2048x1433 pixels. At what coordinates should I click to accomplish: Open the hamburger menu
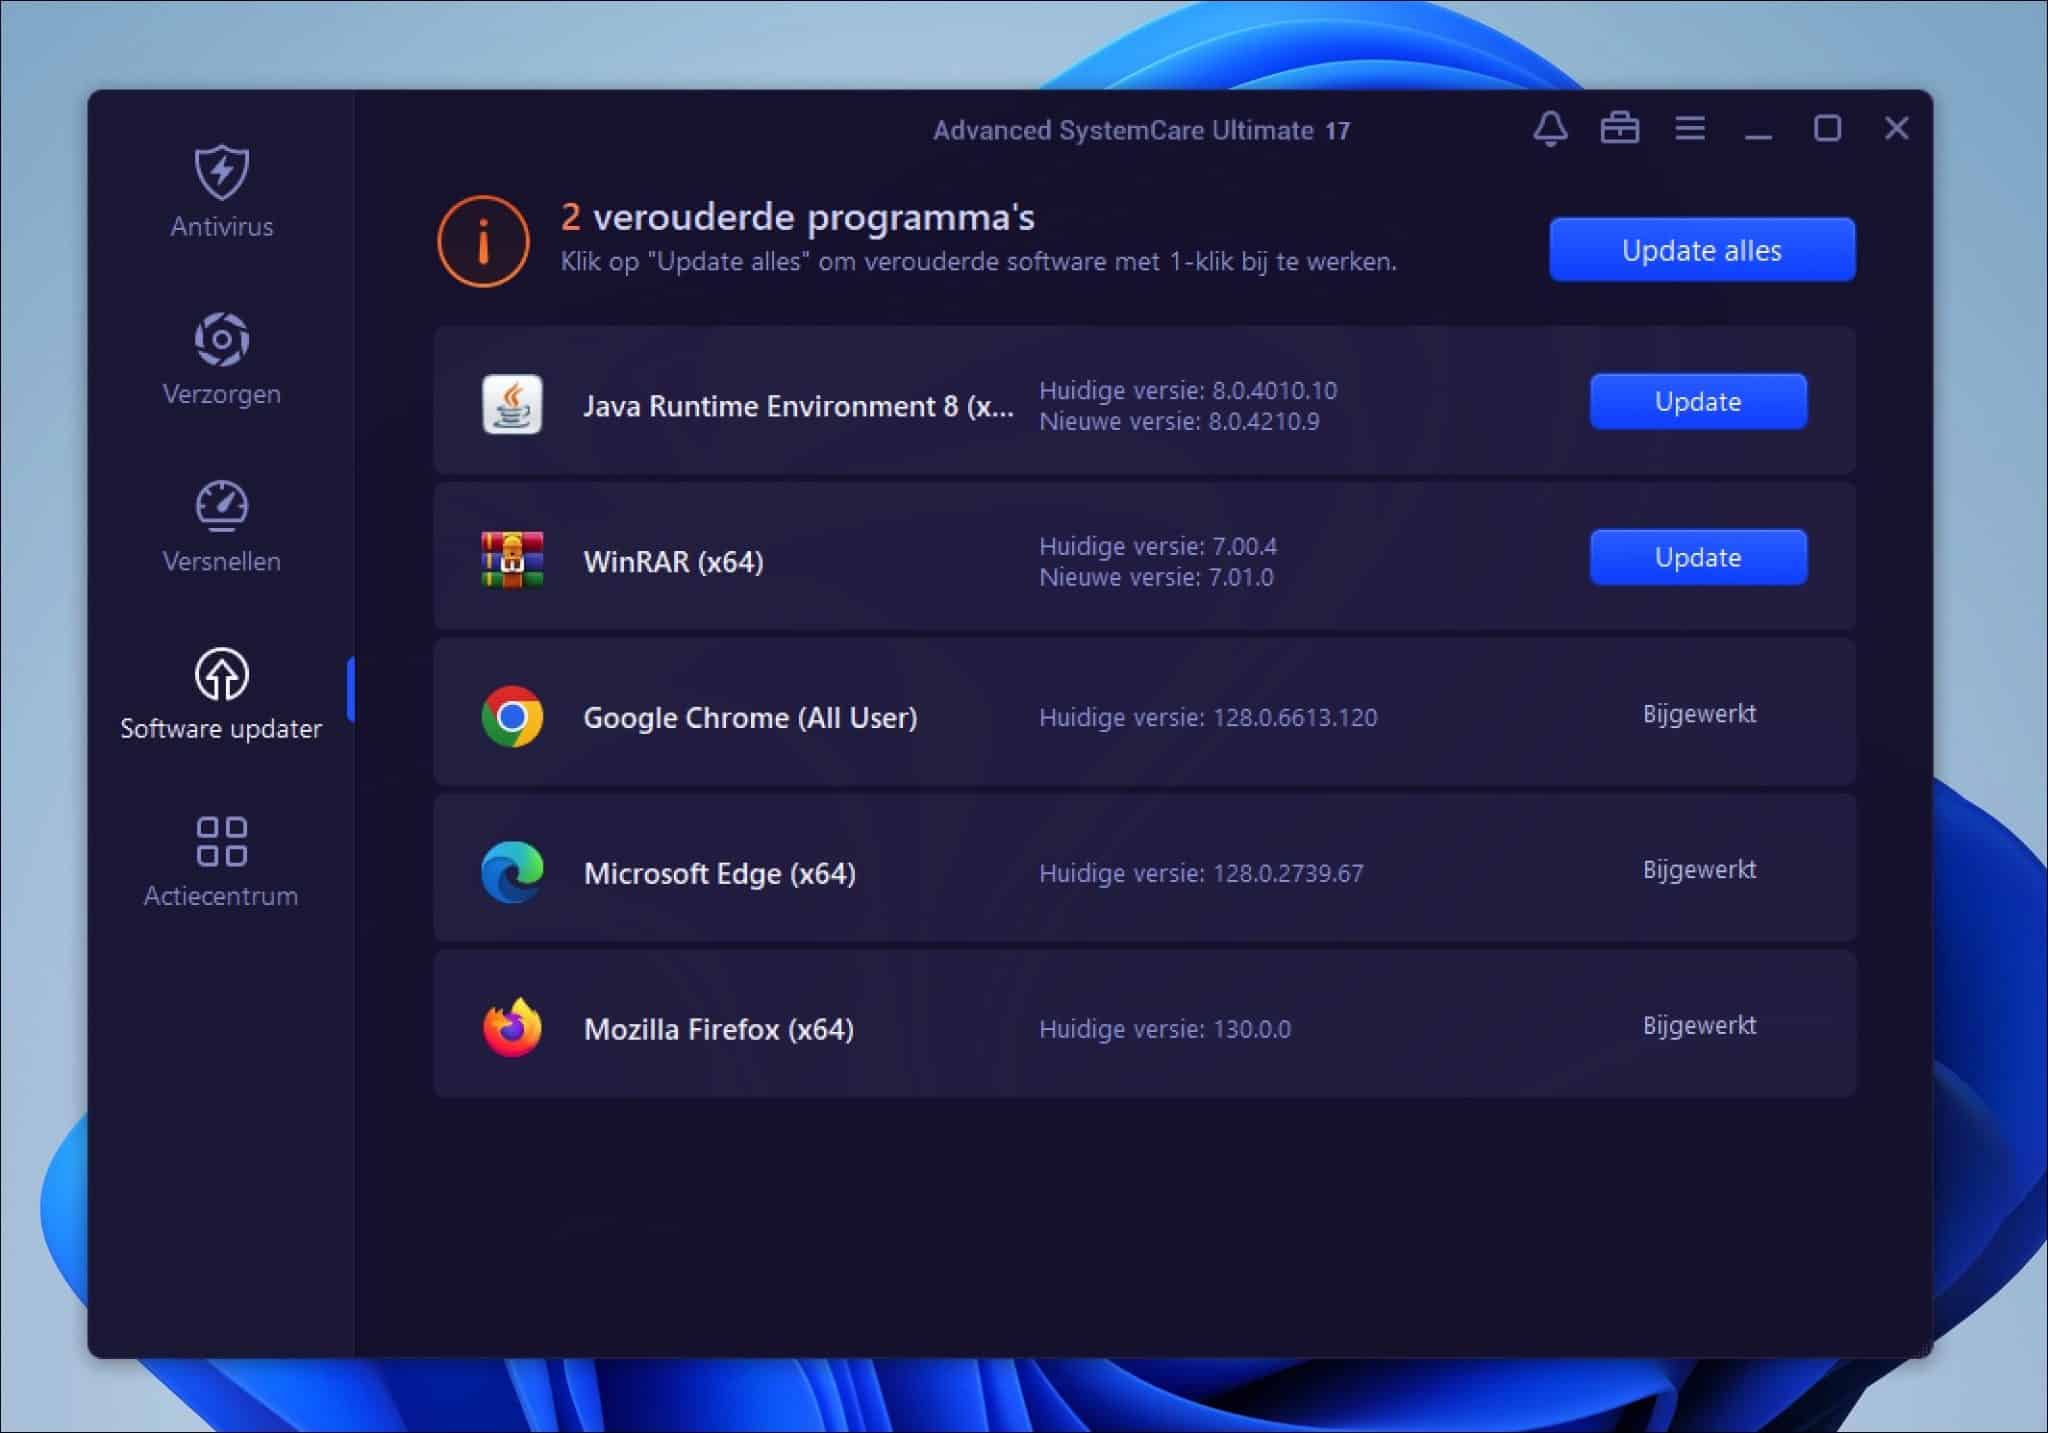tap(1691, 128)
